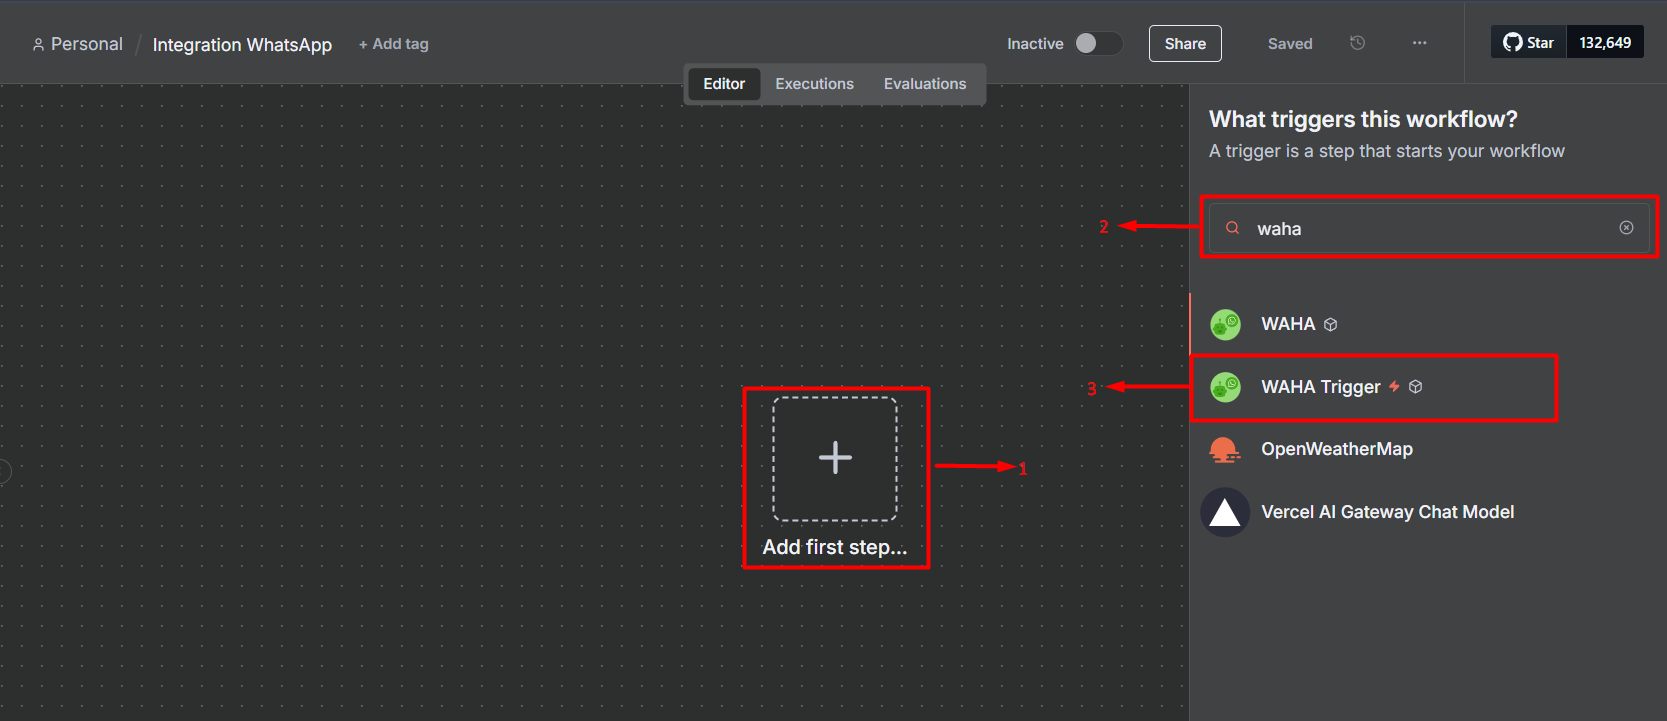Screen dimensions: 1667x721
Task: Click the cube icon on WAHA Trigger
Action: pos(1415,387)
